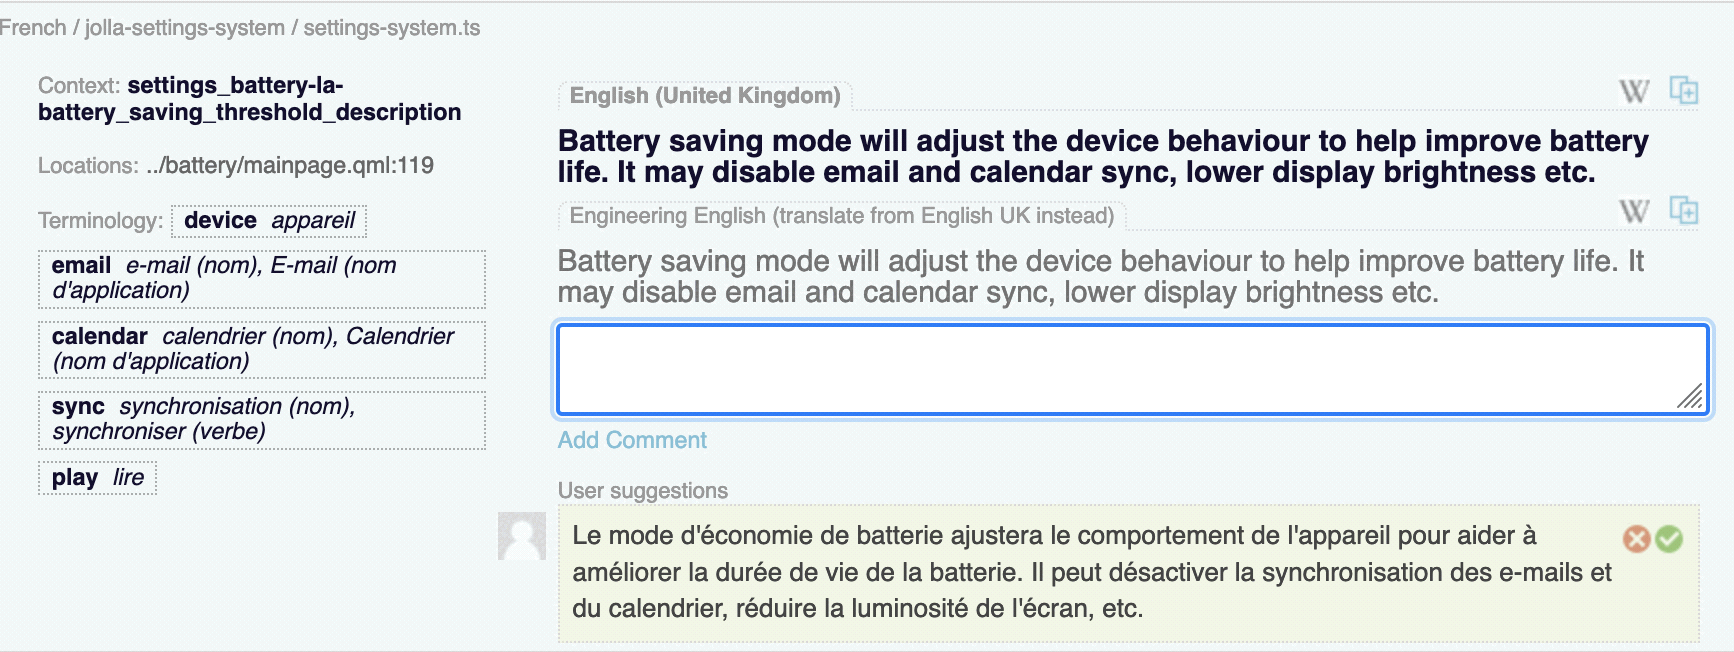Click the battery/mainpage.qml:119 location

[x=290, y=166]
